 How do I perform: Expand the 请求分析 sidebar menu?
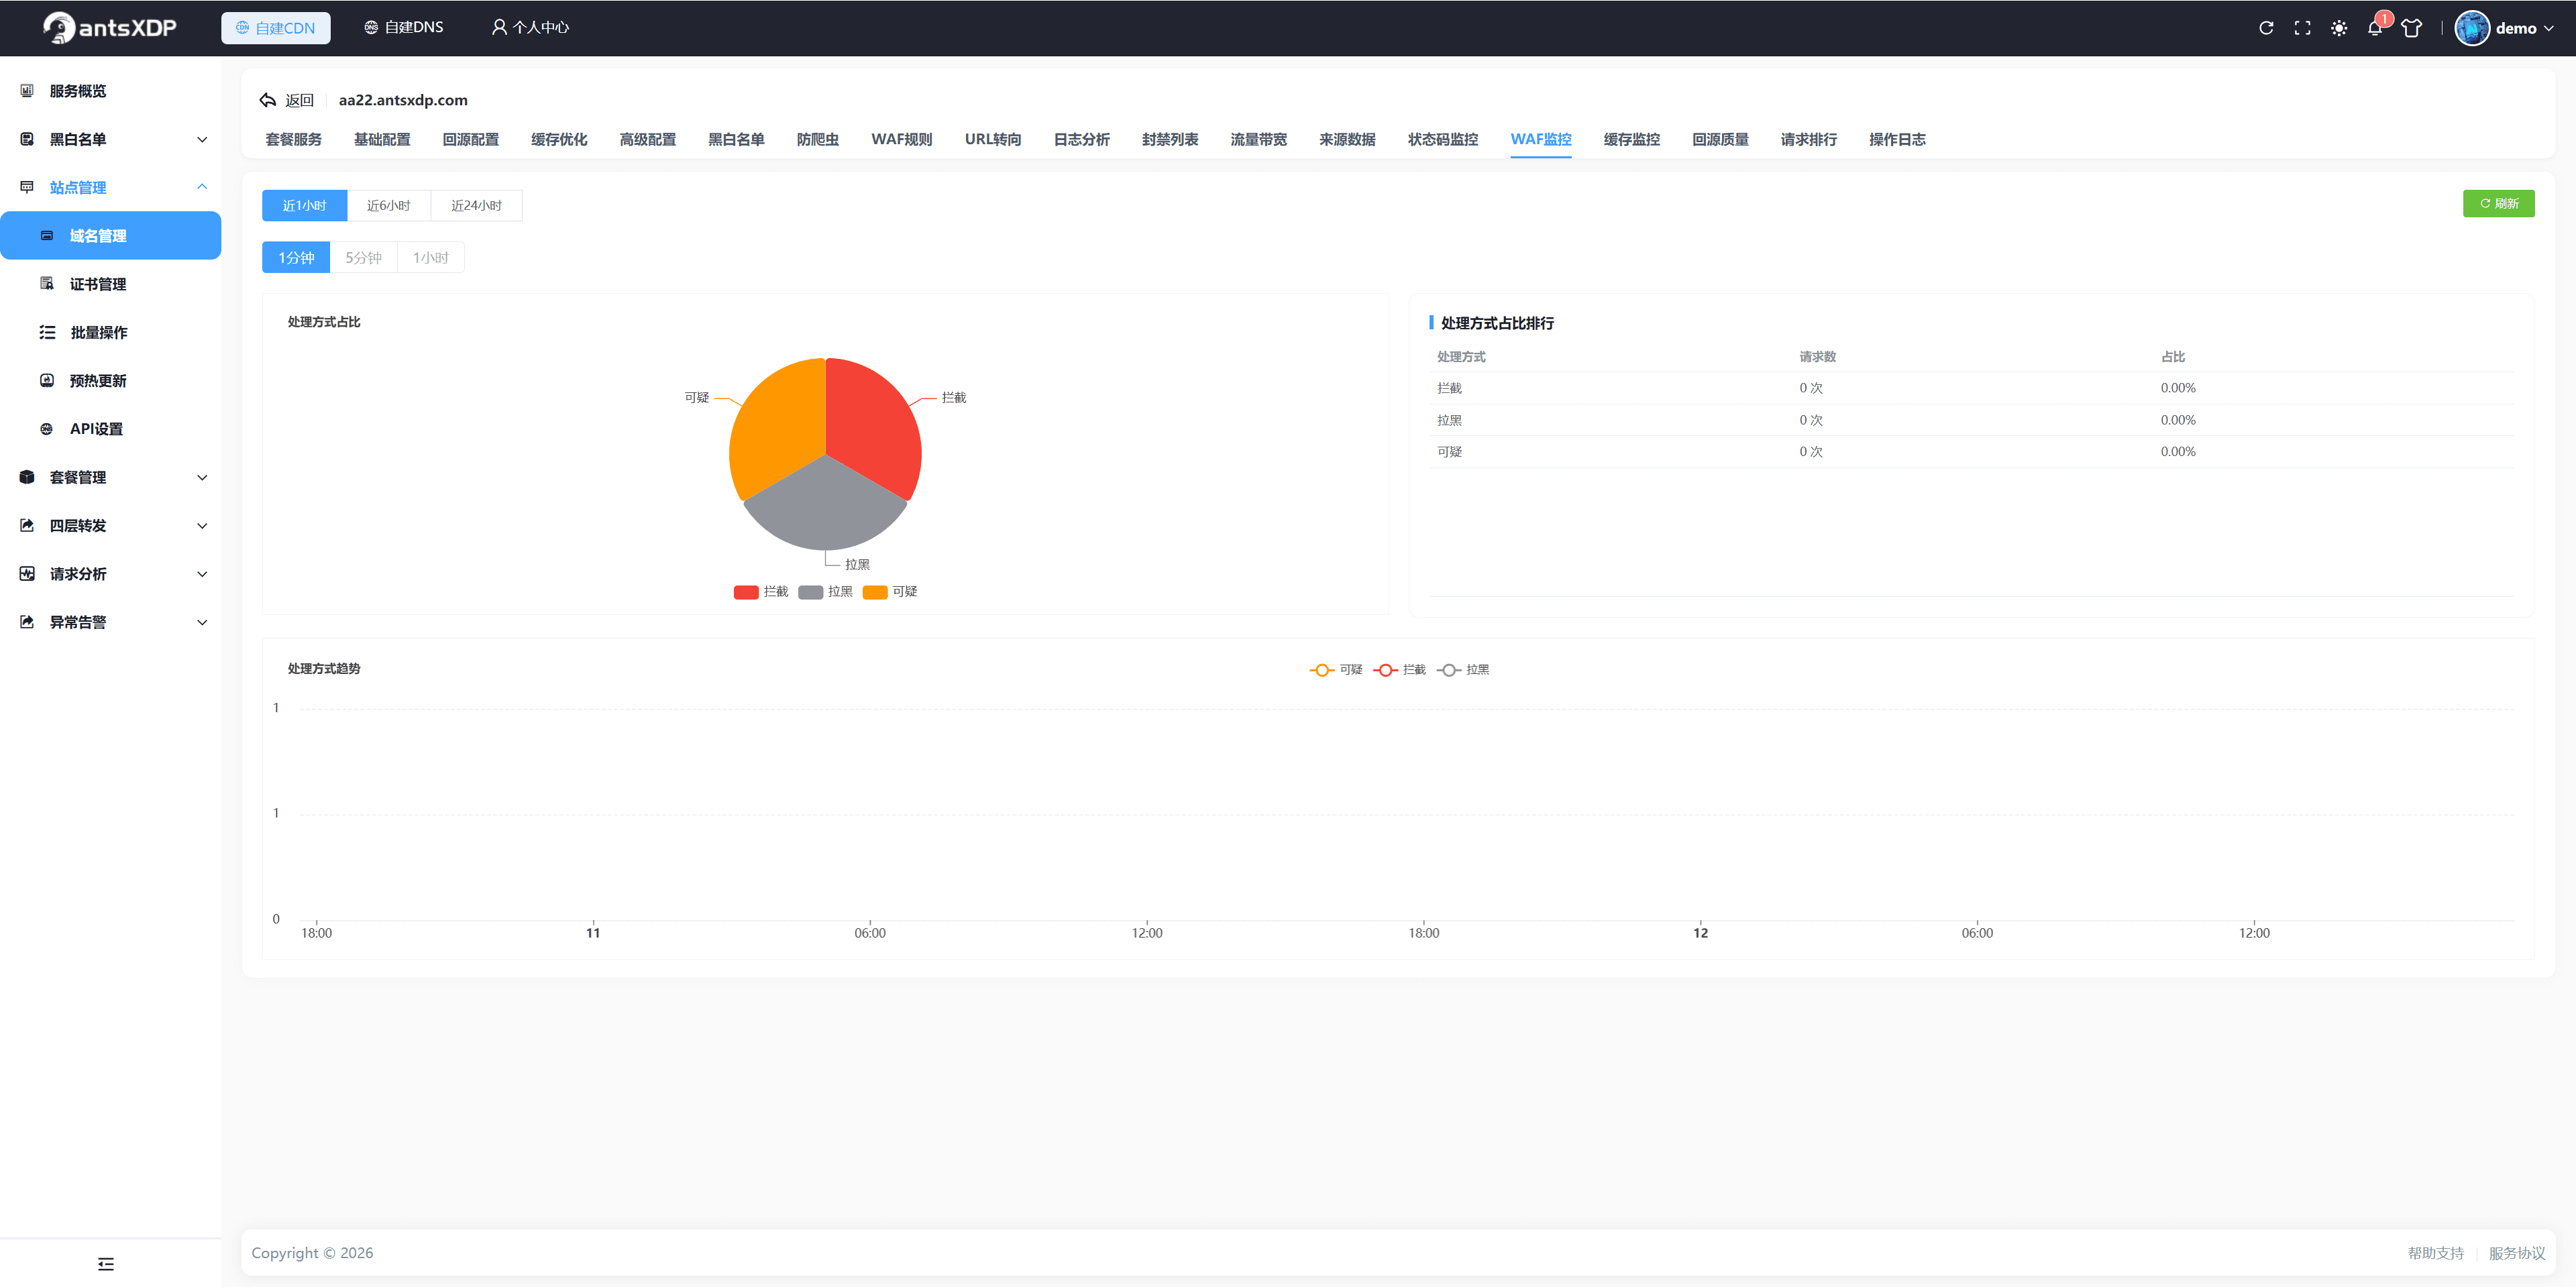pyautogui.click(x=110, y=573)
